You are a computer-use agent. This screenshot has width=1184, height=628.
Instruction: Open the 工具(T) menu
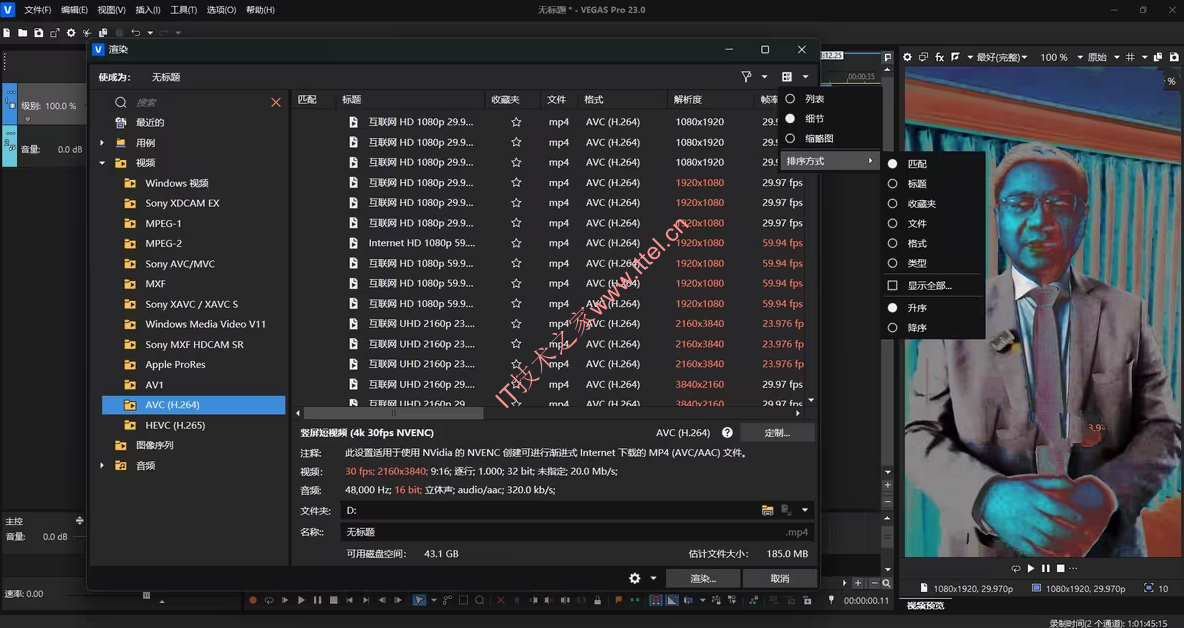pyautogui.click(x=184, y=10)
